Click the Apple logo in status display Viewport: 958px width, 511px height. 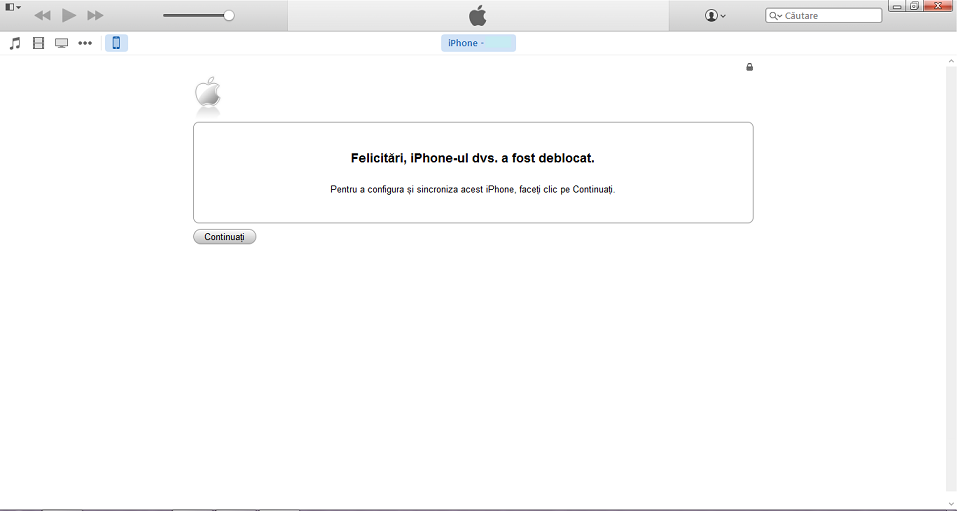478,15
